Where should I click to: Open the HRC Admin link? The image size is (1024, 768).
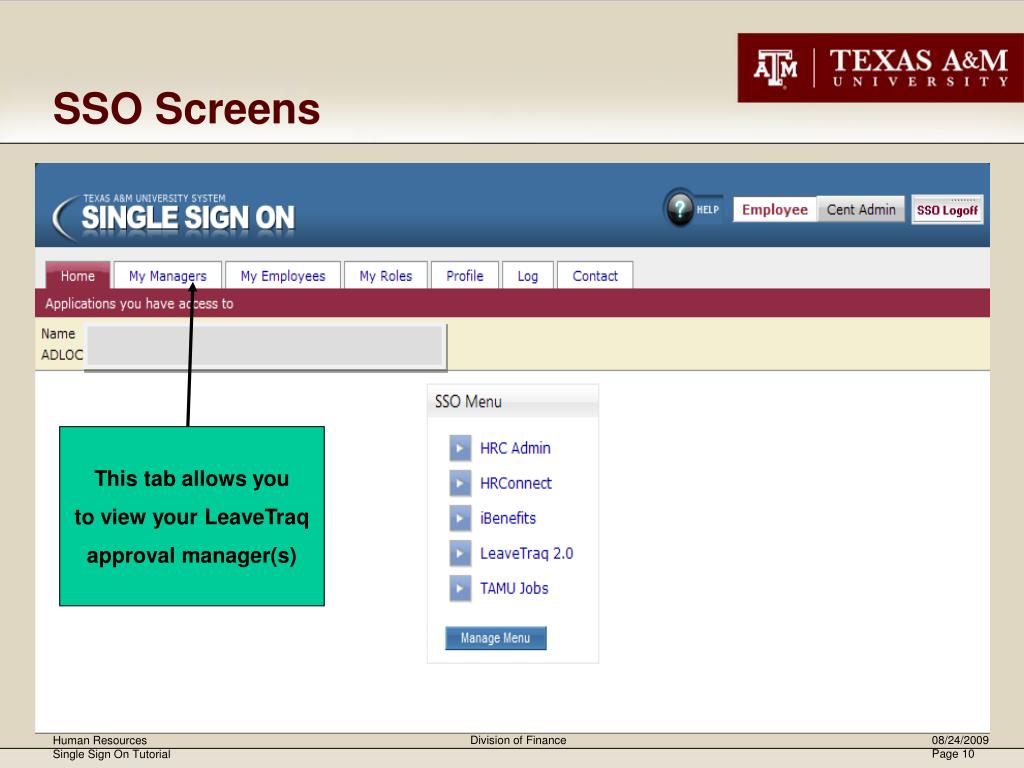pos(515,449)
